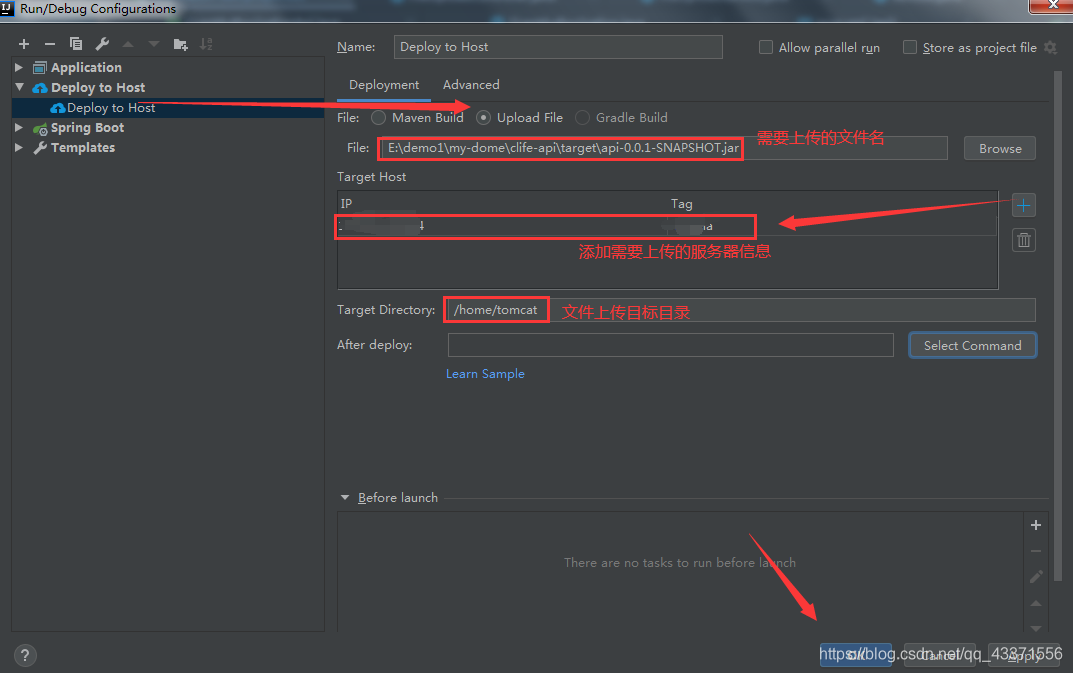Select the Upload File radio option
This screenshot has height=673, width=1073.
coord(484,118)
